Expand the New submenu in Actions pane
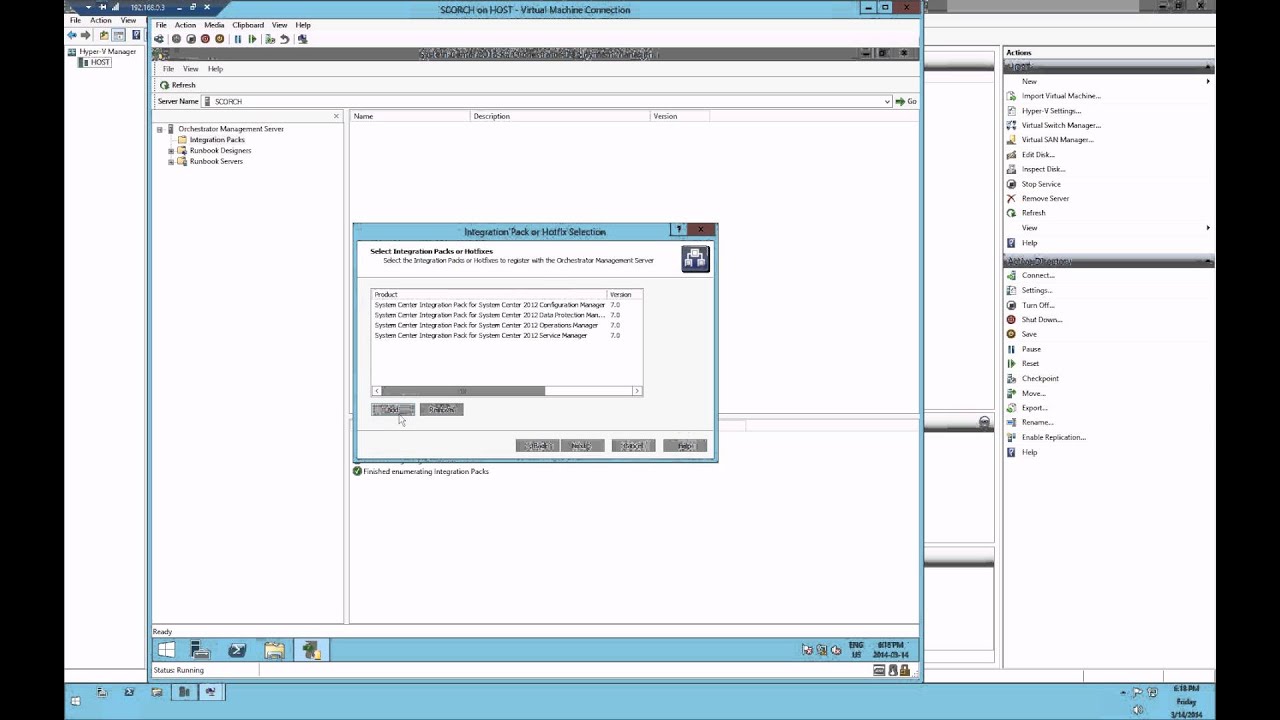 1208,81
